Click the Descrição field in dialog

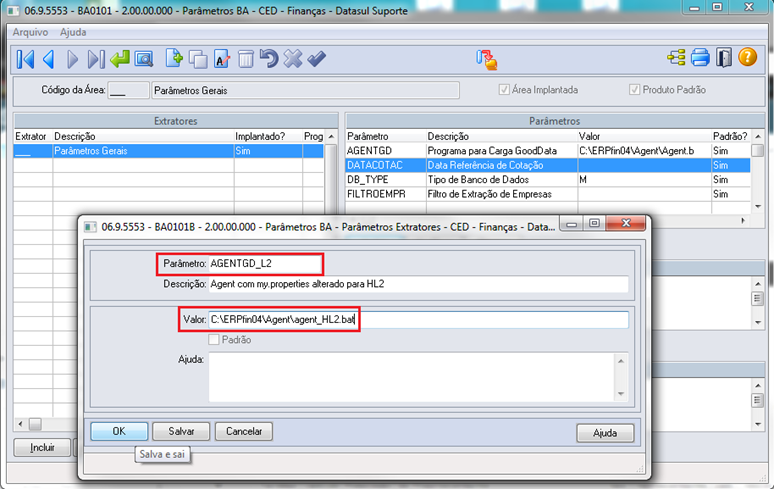point(419,284)
